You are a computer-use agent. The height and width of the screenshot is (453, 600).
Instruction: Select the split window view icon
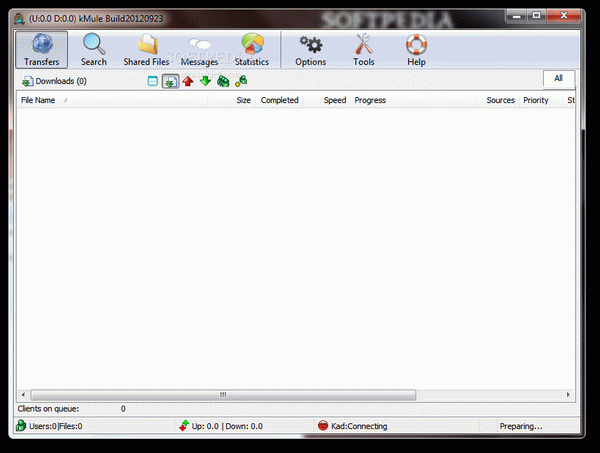(153, 81)
